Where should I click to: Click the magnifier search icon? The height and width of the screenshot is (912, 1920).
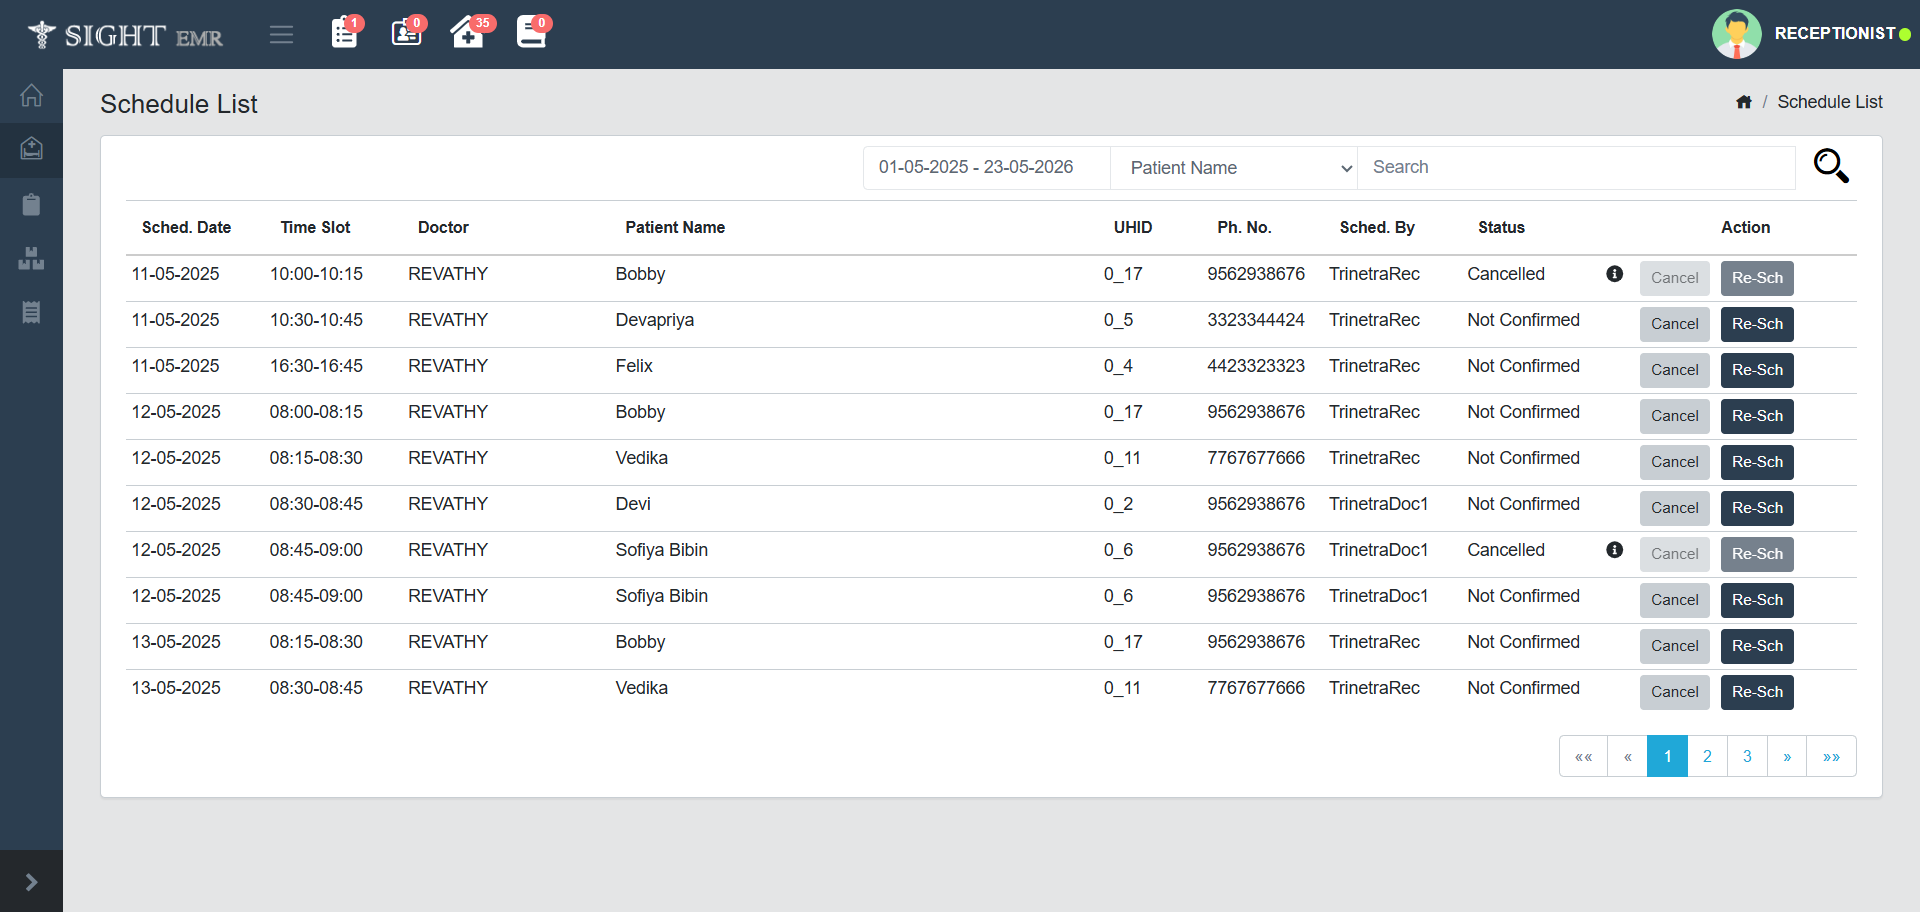pos(1831,166)
